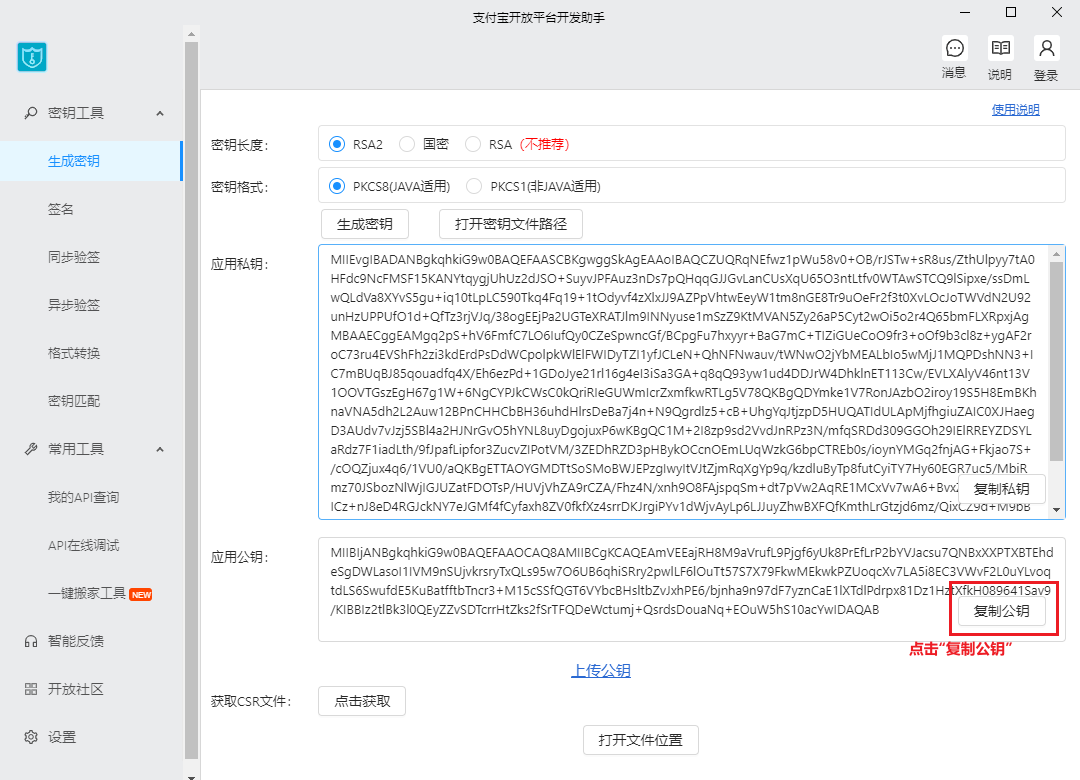This screenshot has height=780, width=1080.
Task: Copy the public key with 复制公钥
Action: [x=1001, y=611]
